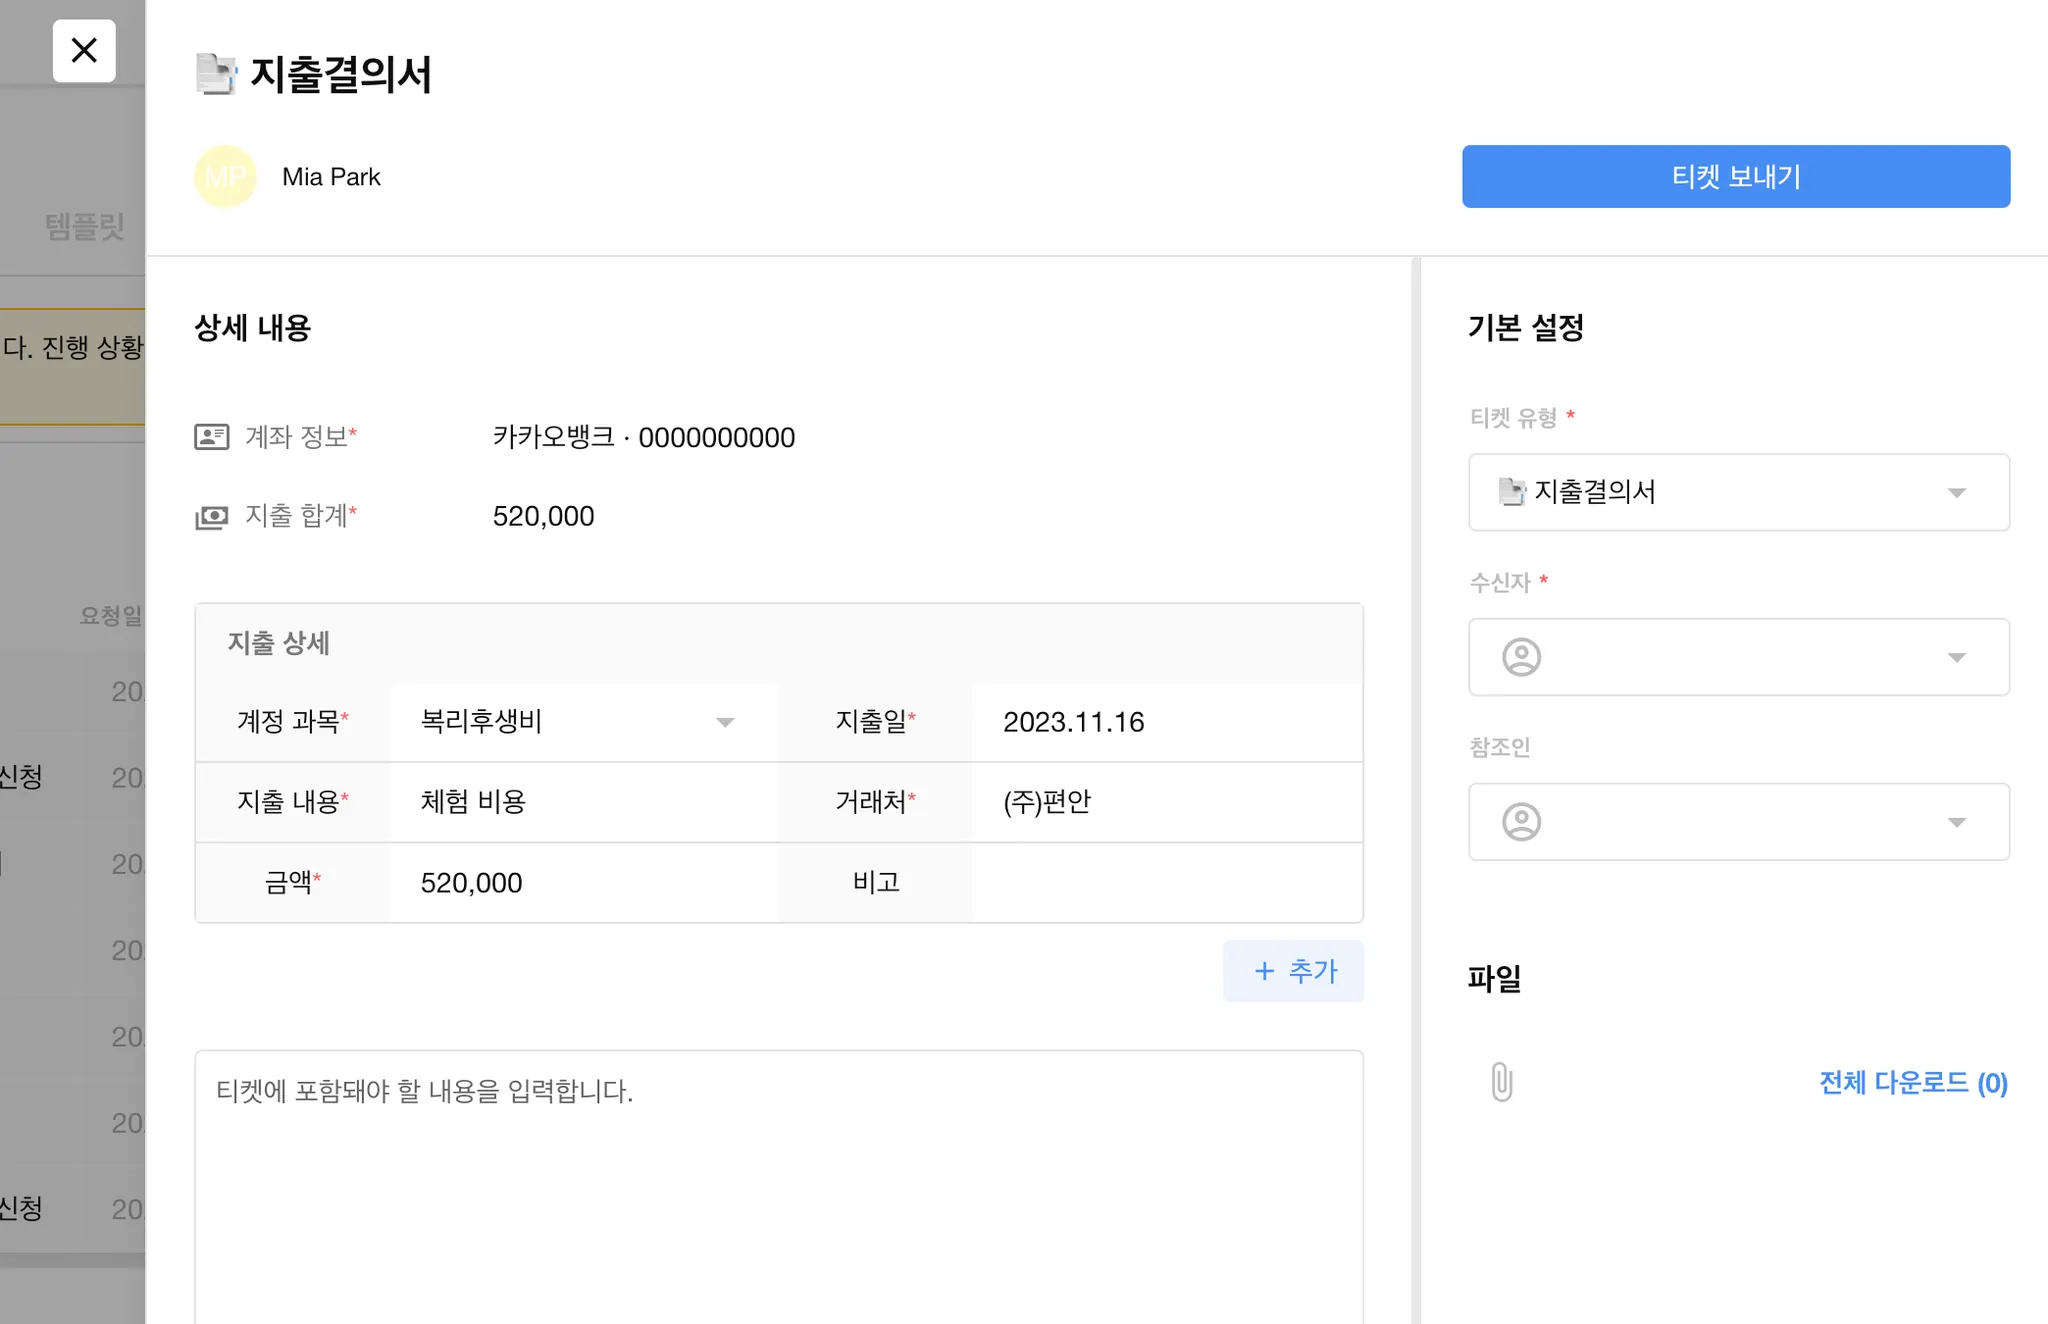The width and height of the screenshot is (2048, 1324).
Task: Click Mia Park's MP avatar
Action: point(225,177)
